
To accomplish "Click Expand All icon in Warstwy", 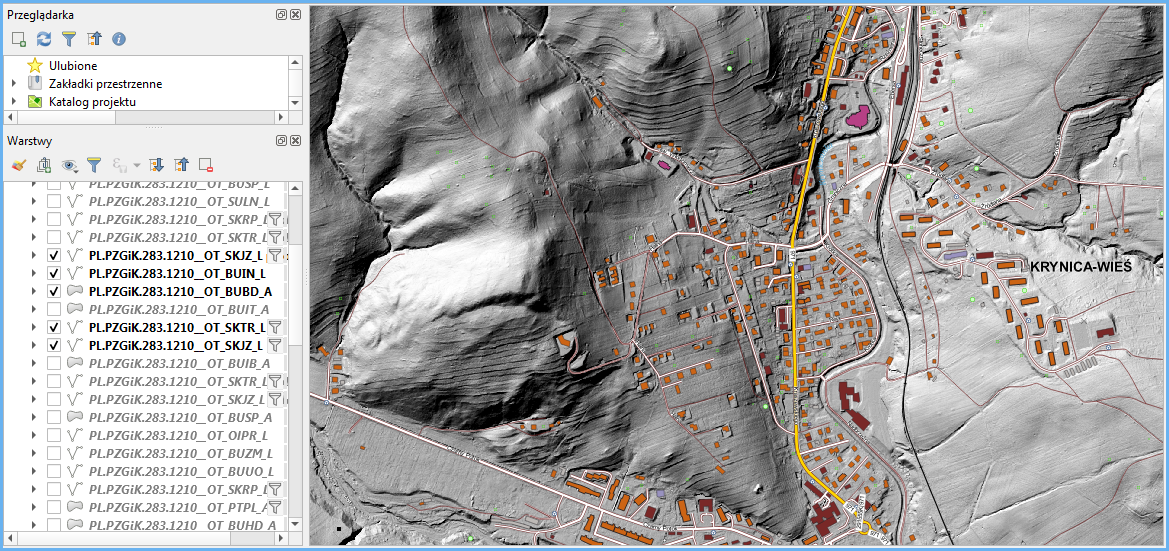I will (156, 165).
